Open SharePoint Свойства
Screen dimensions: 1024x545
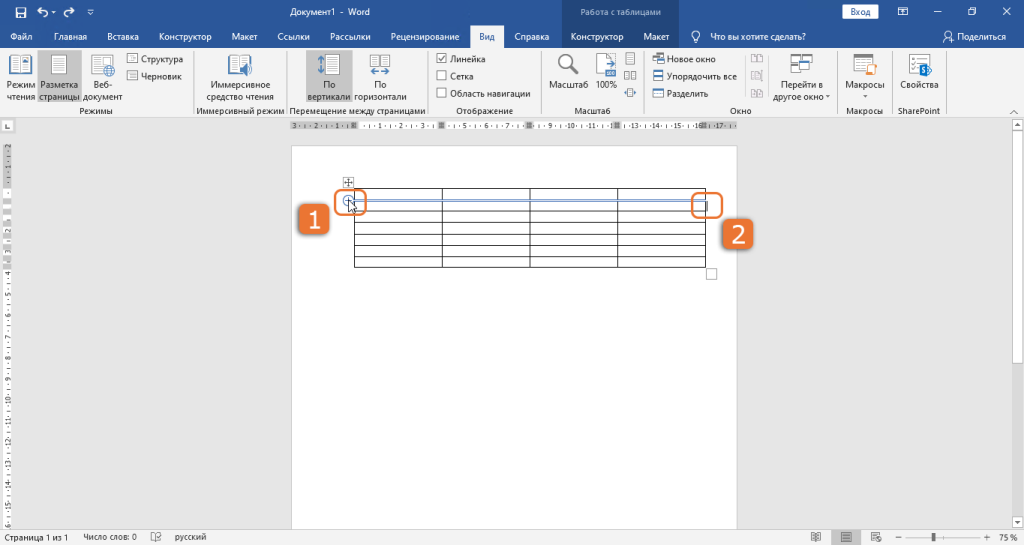[919, 72]
